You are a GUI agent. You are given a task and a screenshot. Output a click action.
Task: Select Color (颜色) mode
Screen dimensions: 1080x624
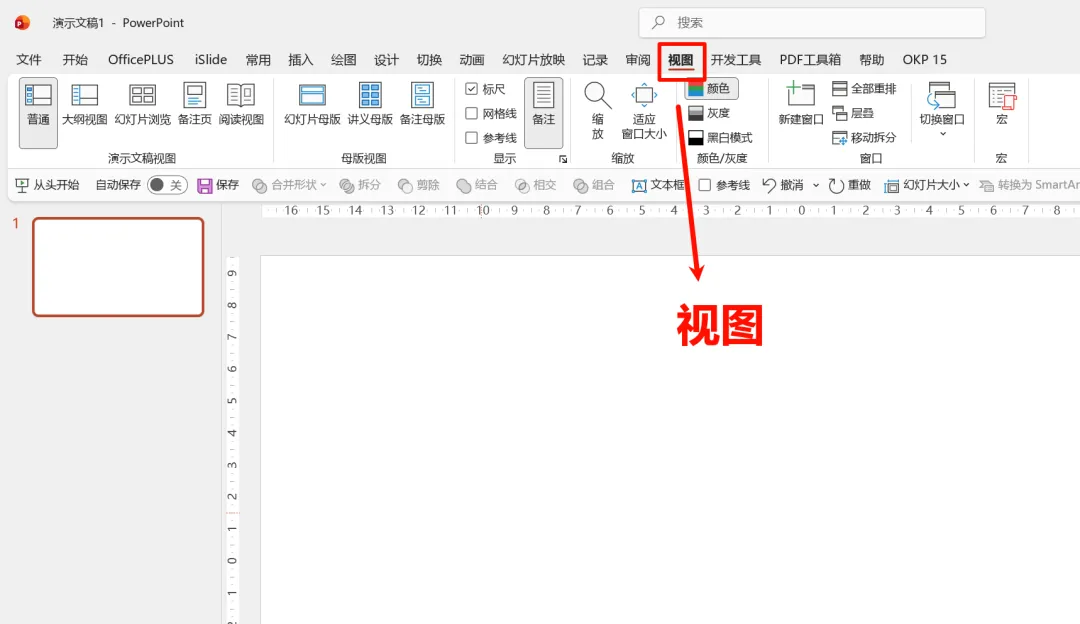[x=712, y=88]
